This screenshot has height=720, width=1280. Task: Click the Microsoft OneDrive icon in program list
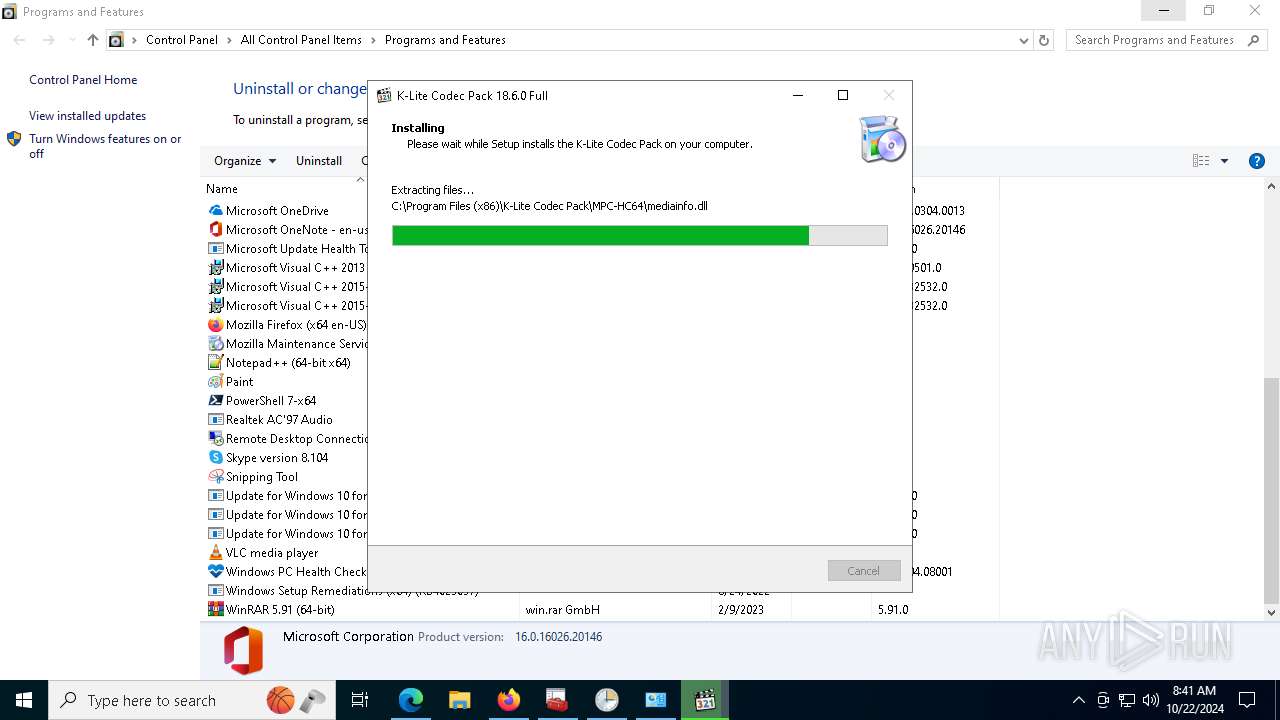click(215, 210)
